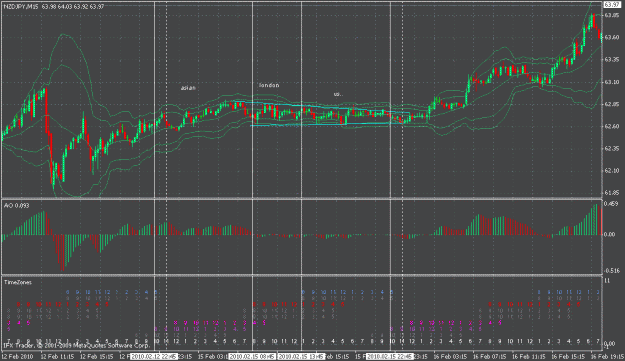Click the AO 0.093 indicator label
625x361 pixels.
16,206
